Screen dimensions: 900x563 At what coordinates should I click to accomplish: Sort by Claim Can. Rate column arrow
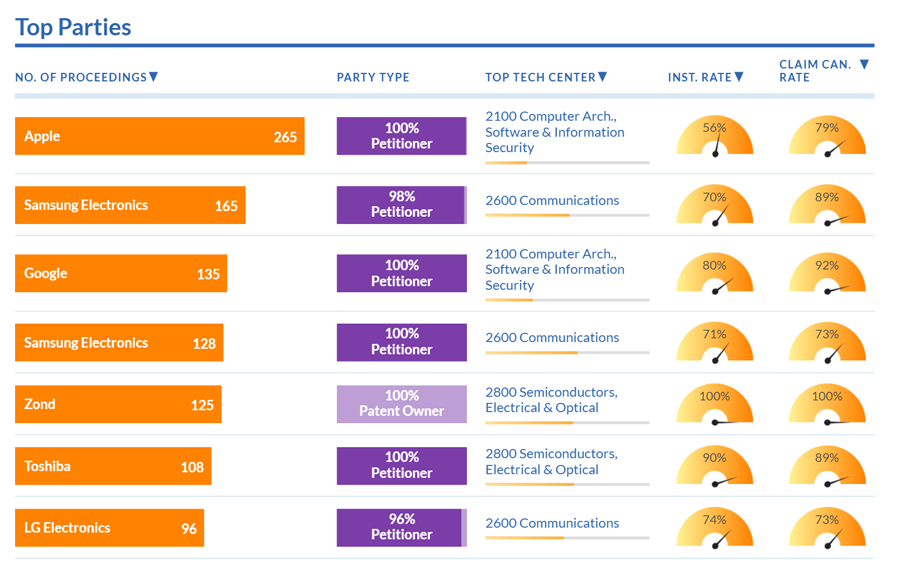(x=864, y=65)
